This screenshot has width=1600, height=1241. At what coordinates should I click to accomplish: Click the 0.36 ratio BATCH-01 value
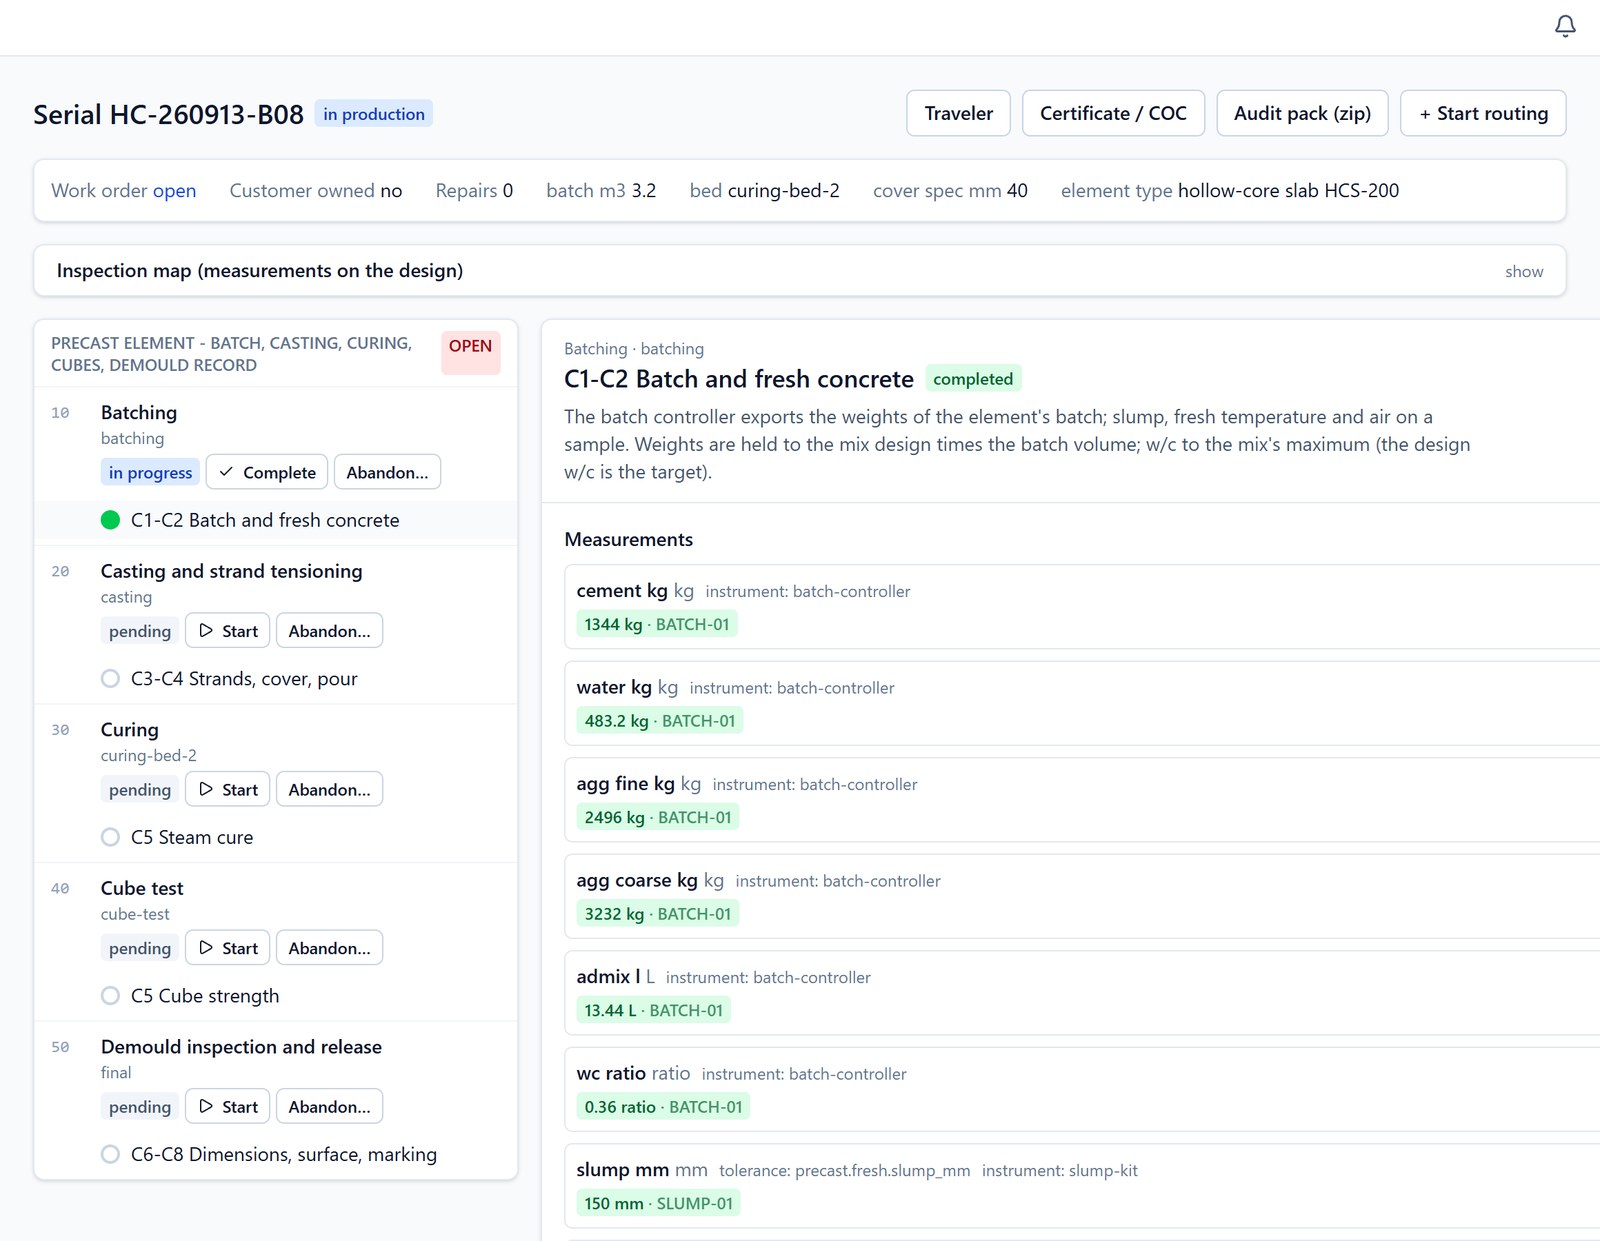point(663,1107)
